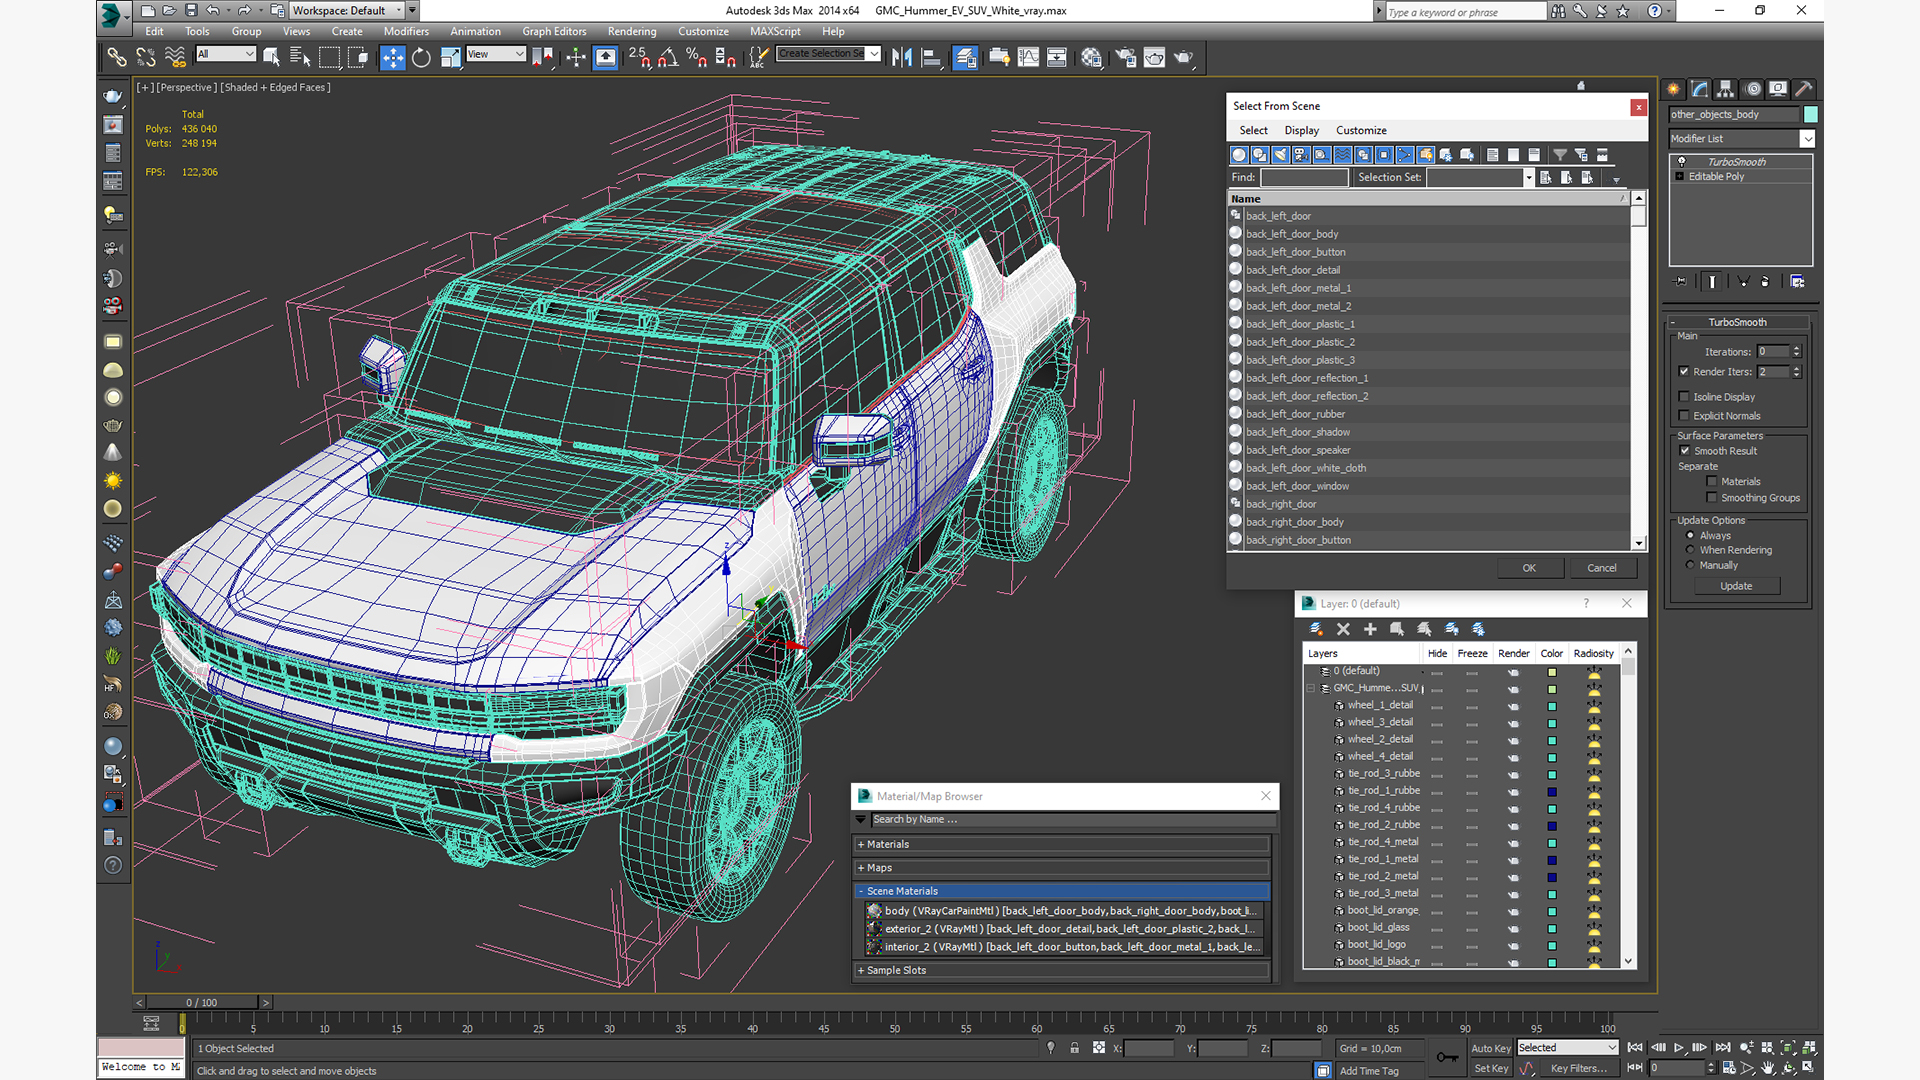Click color swatch of wheel_1_detail layer row
The height and width of the screenshot is (1080, 1920).
pos(1552,706)
